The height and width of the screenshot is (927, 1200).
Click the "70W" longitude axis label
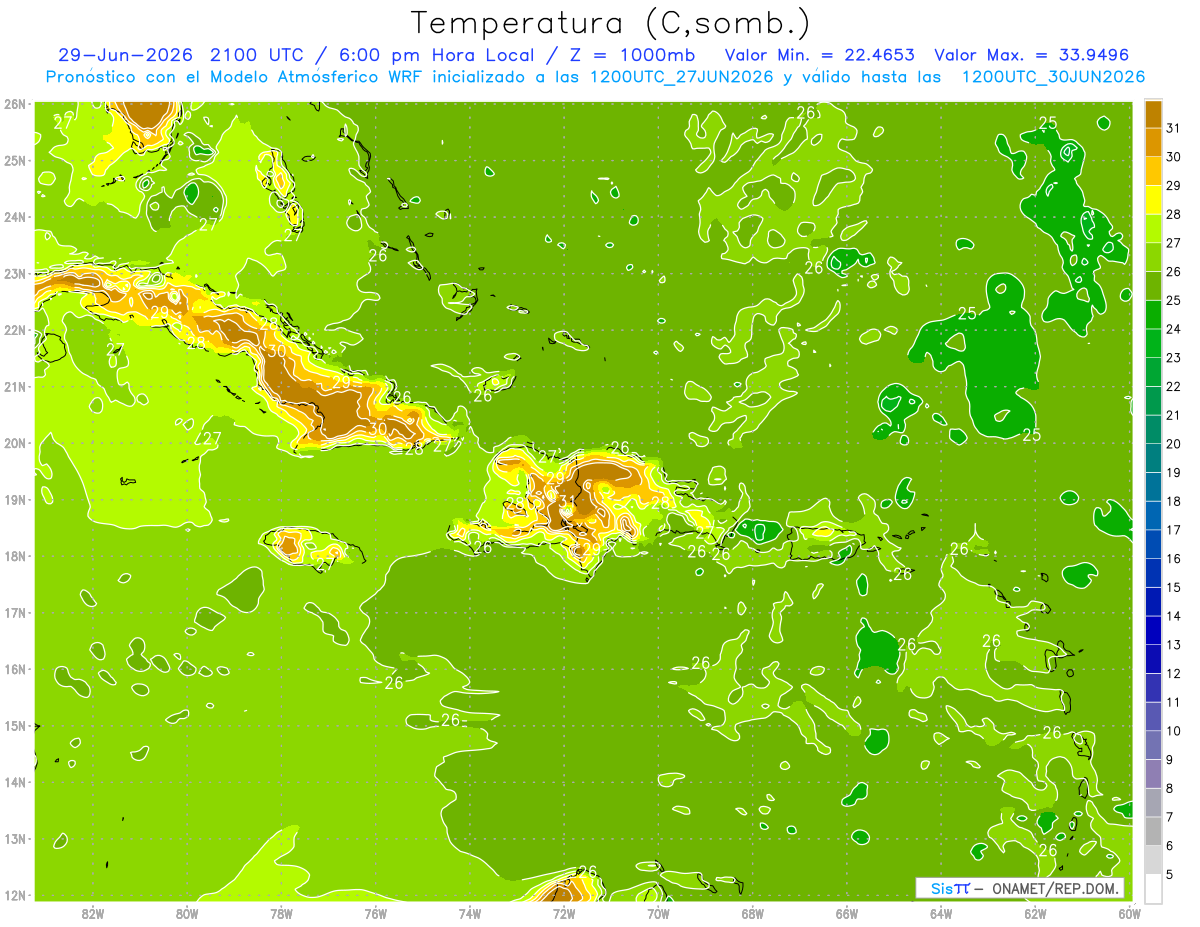point(658,912)
